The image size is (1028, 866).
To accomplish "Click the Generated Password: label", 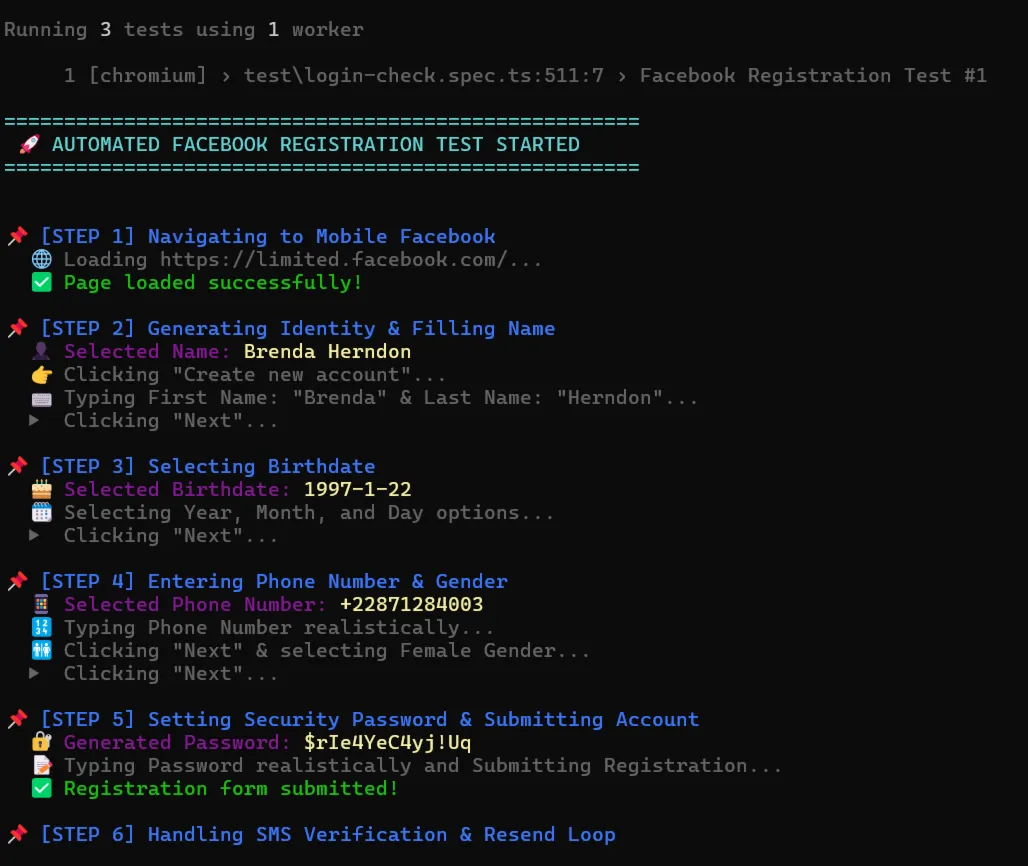I will click(177, 742).
